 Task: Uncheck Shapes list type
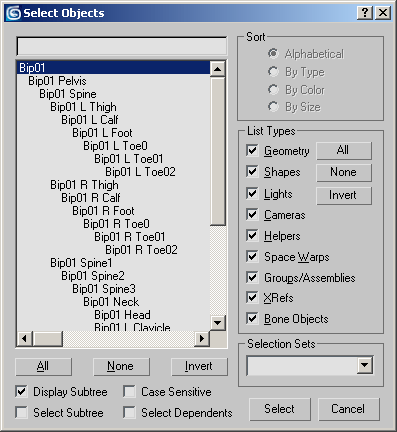point(253,172)
